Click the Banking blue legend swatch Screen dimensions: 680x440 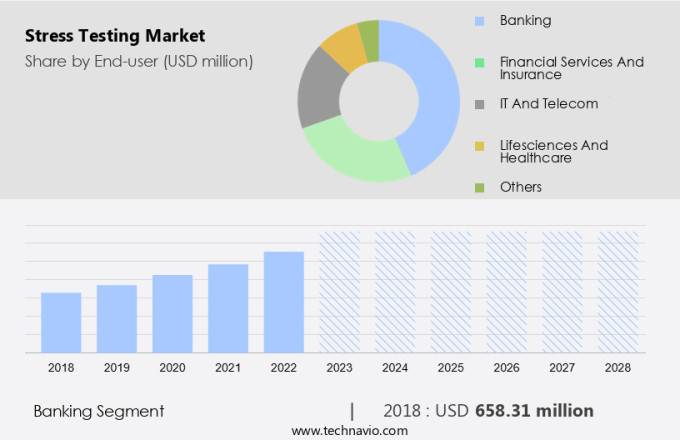tap(480, 20)
